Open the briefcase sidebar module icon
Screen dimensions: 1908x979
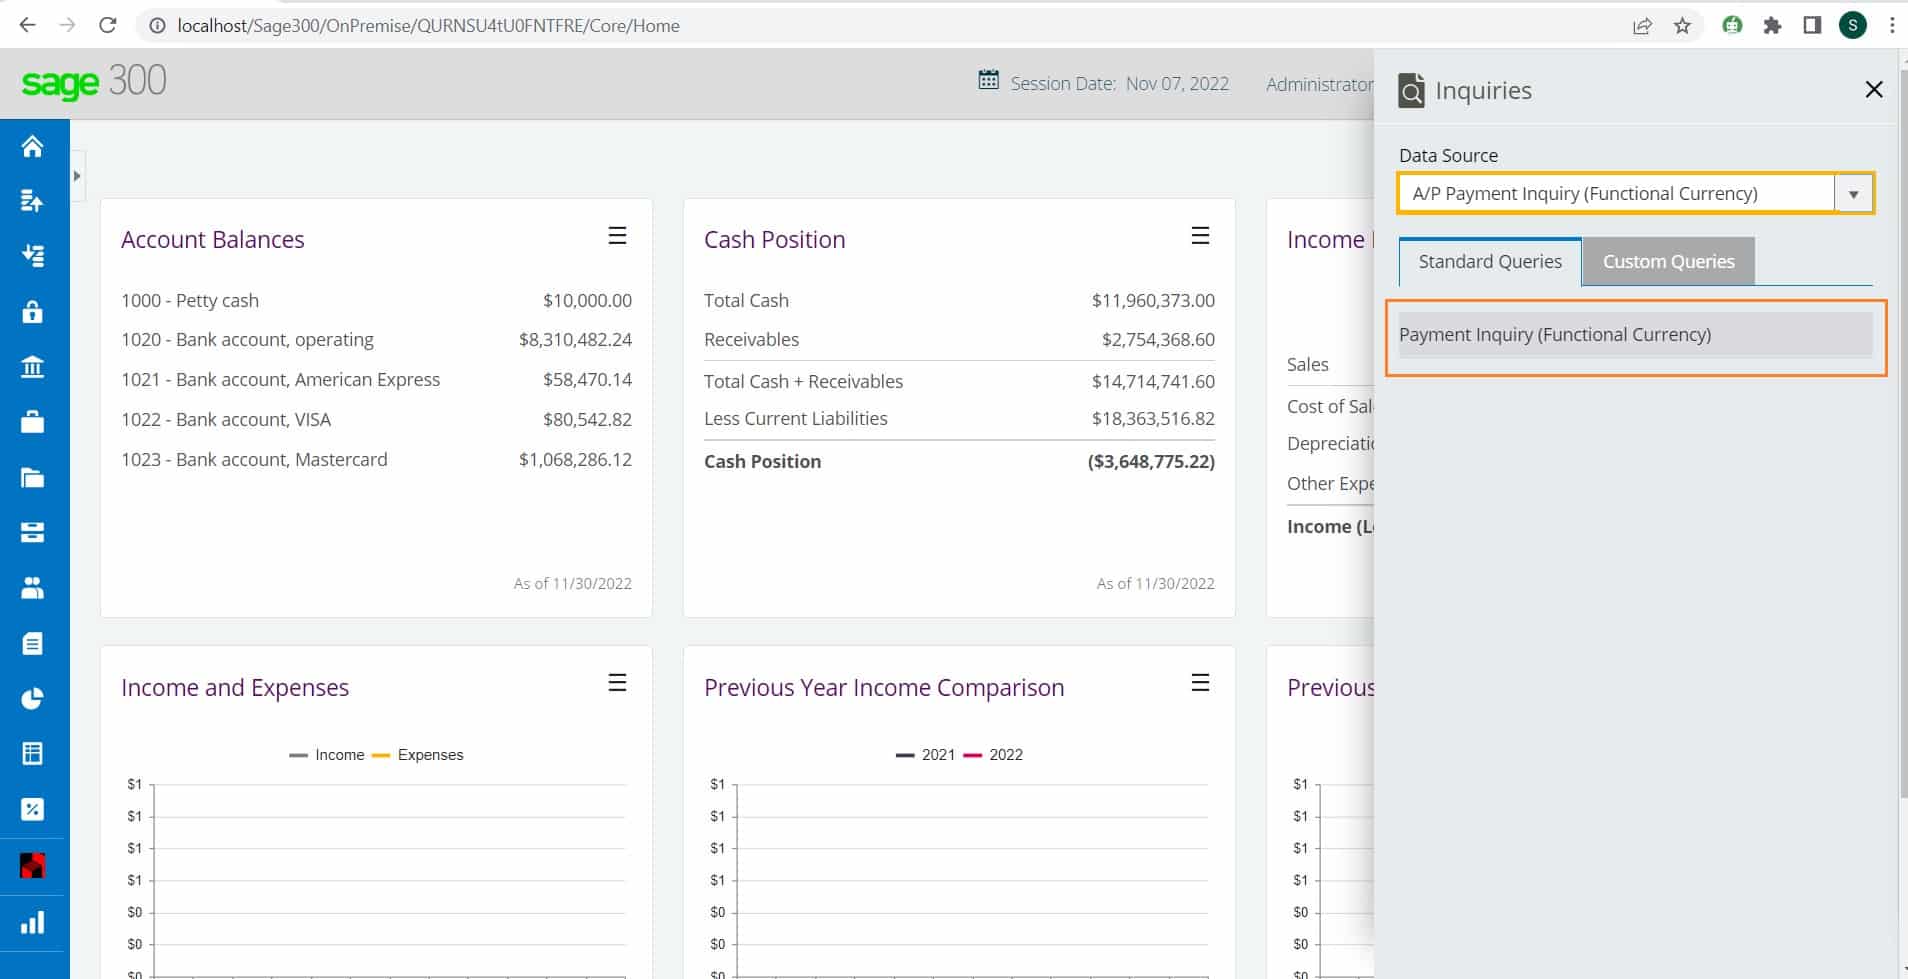pyautogui.click(x=32, y=422)
